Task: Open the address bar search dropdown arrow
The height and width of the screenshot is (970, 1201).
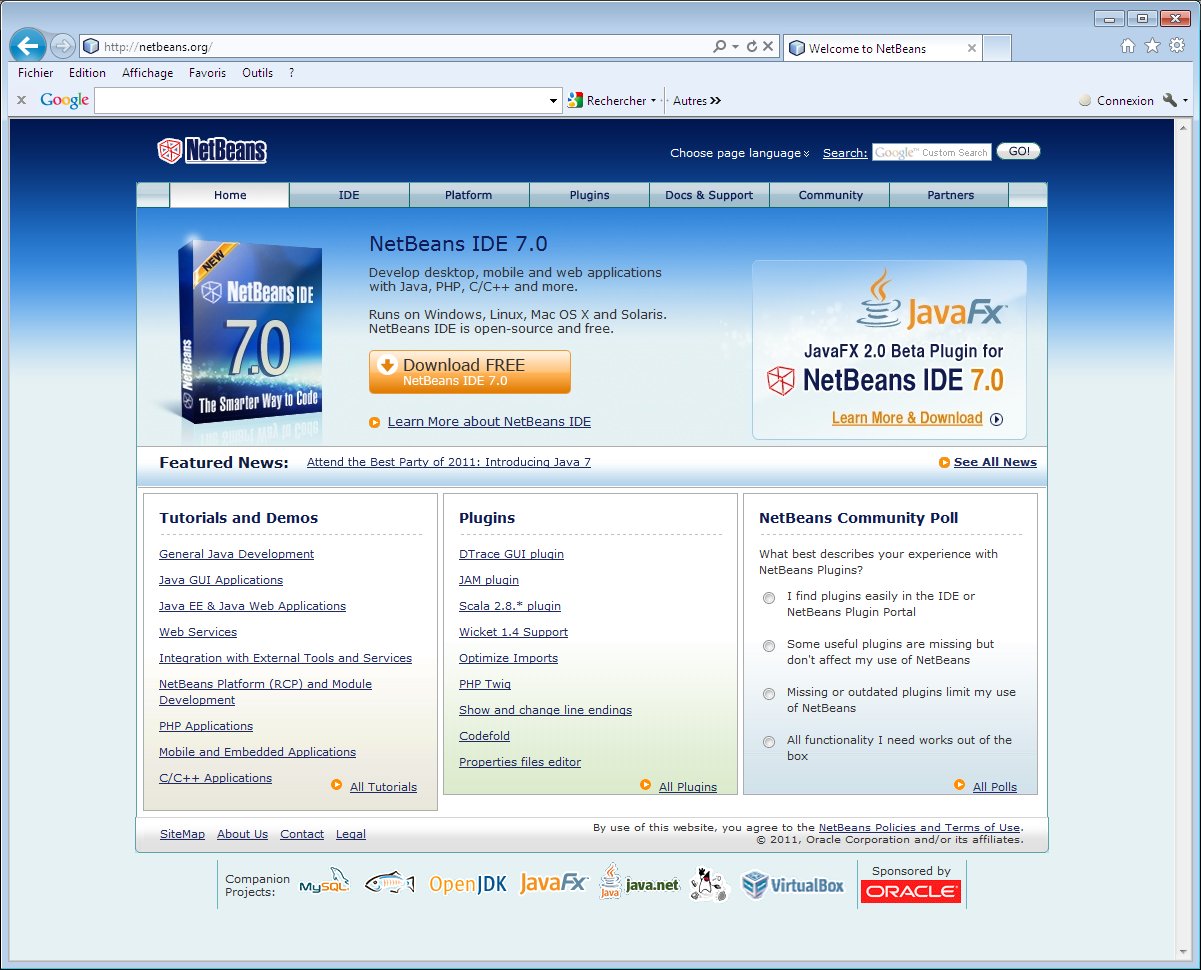Action: 735,47
